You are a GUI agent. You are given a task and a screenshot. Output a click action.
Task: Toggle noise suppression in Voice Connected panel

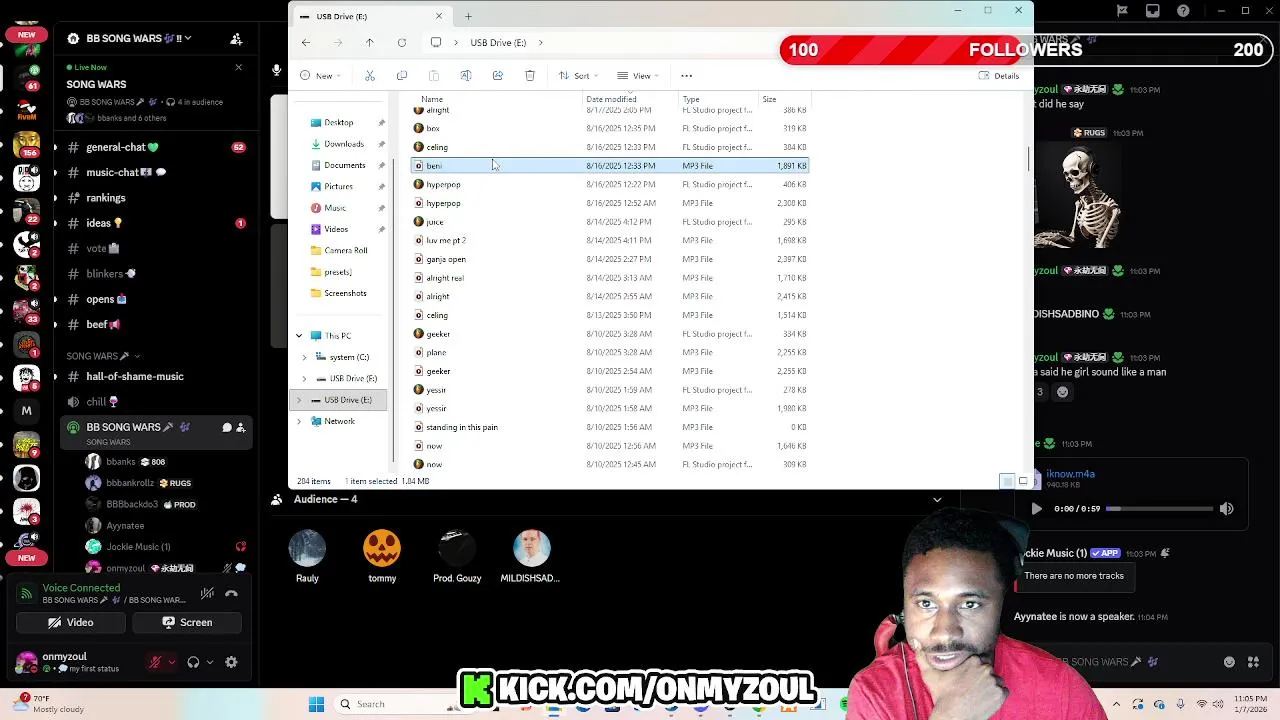(x=207, y=593)
